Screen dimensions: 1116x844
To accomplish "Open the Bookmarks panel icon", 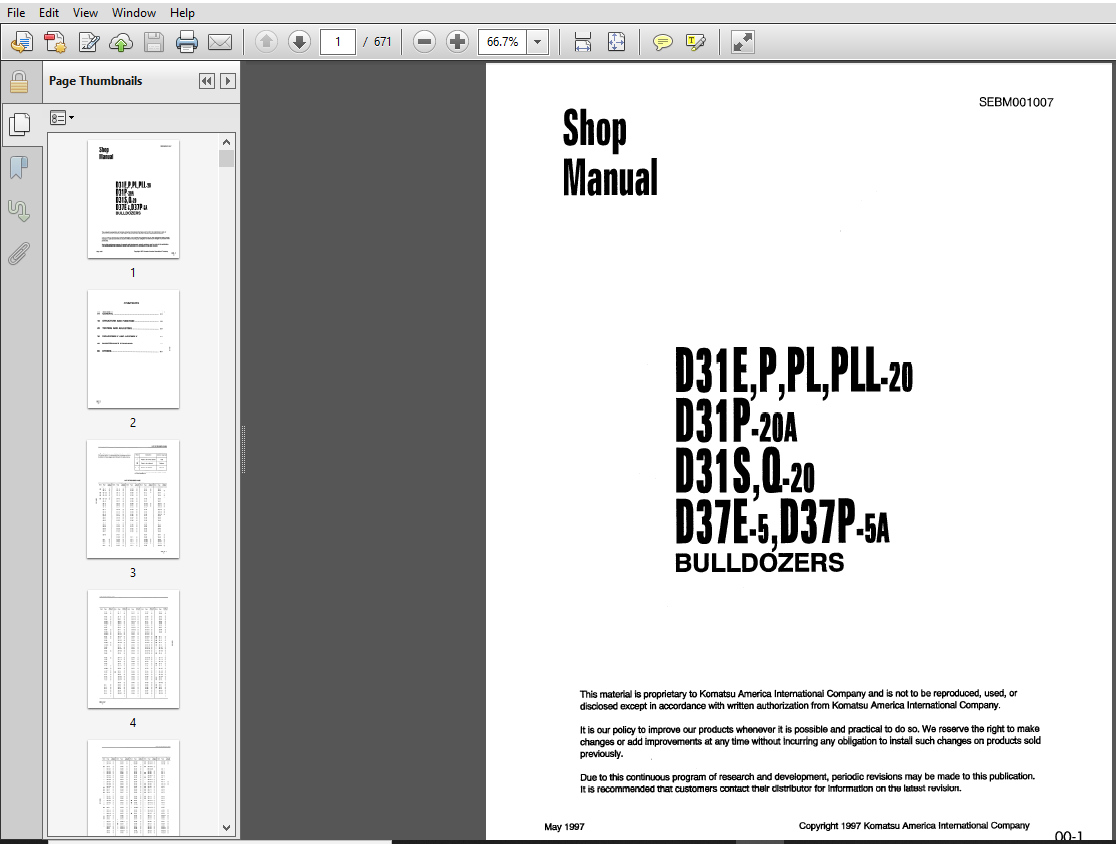I will 19,168.
